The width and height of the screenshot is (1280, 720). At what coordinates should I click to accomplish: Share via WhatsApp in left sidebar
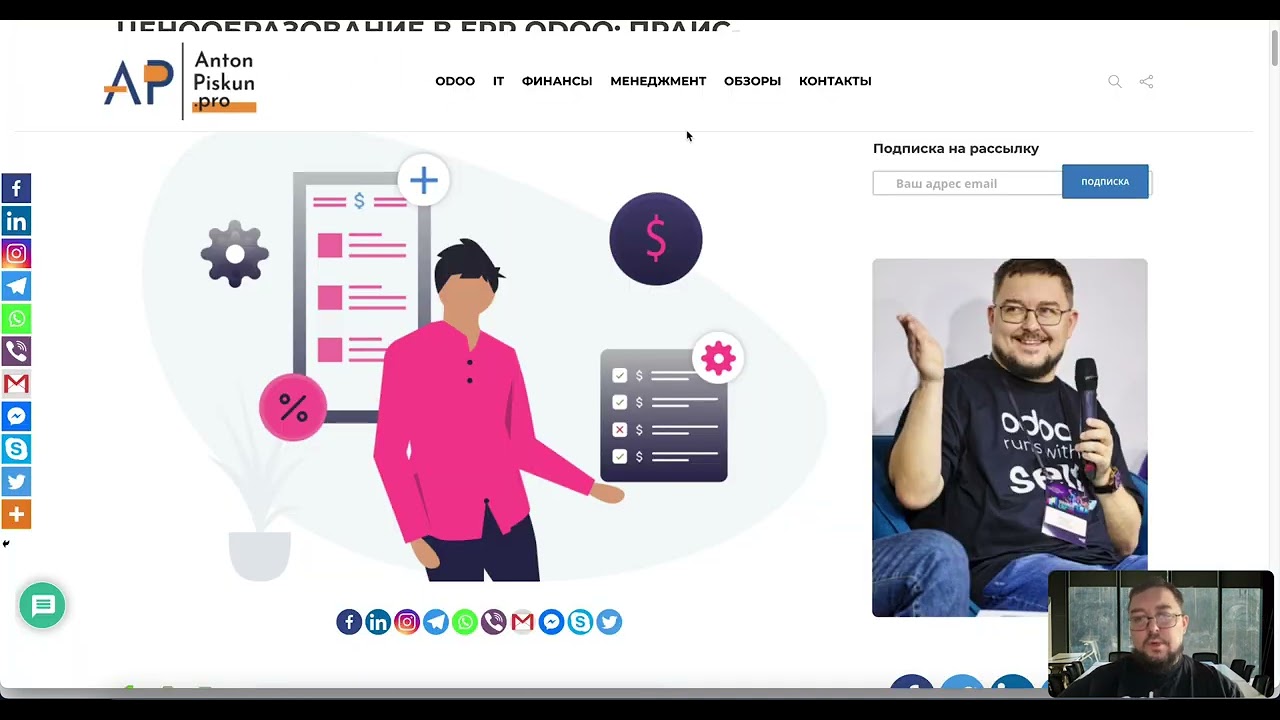coord(16,318)
